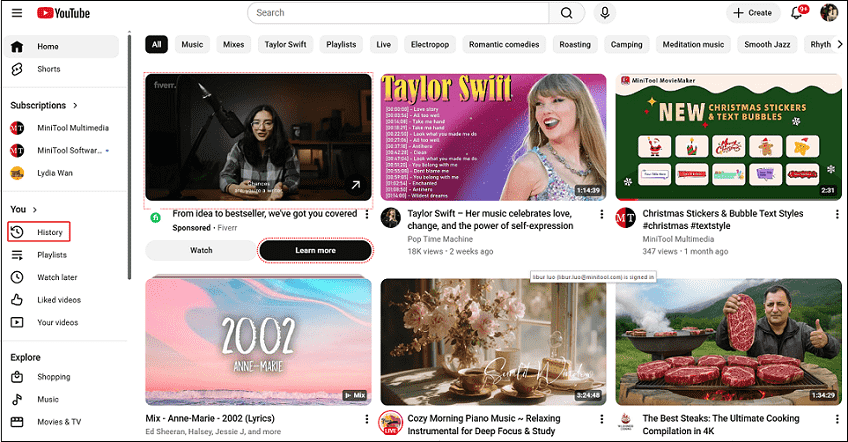This screenshot has width=848, height=442.
Task: Open Pop Time Machine channel name
Action: 440,239
